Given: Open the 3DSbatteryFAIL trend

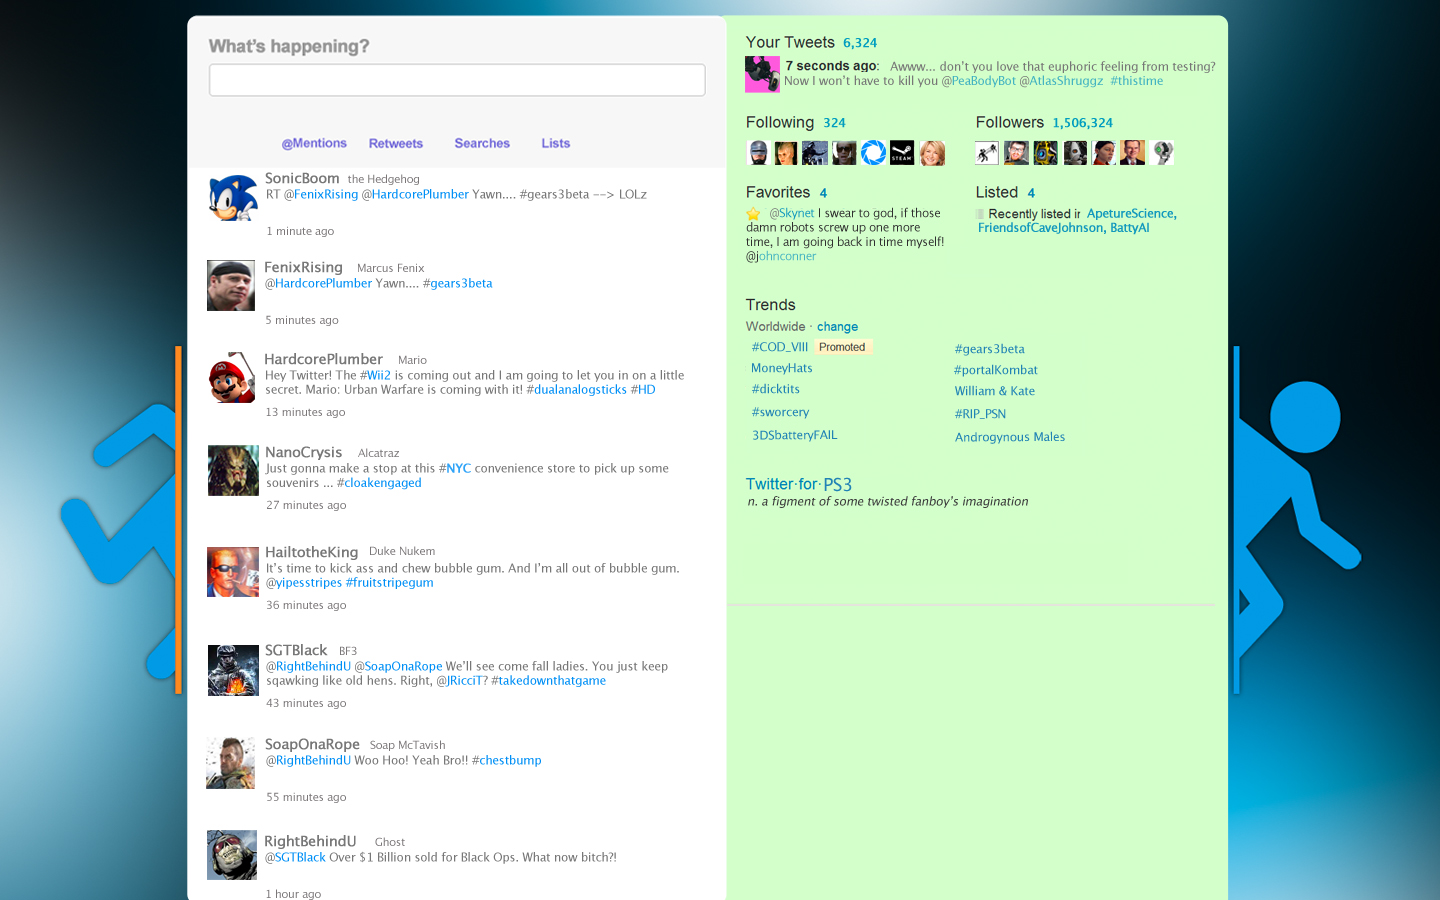Looking at the screenshot, I should click(795, 435).
